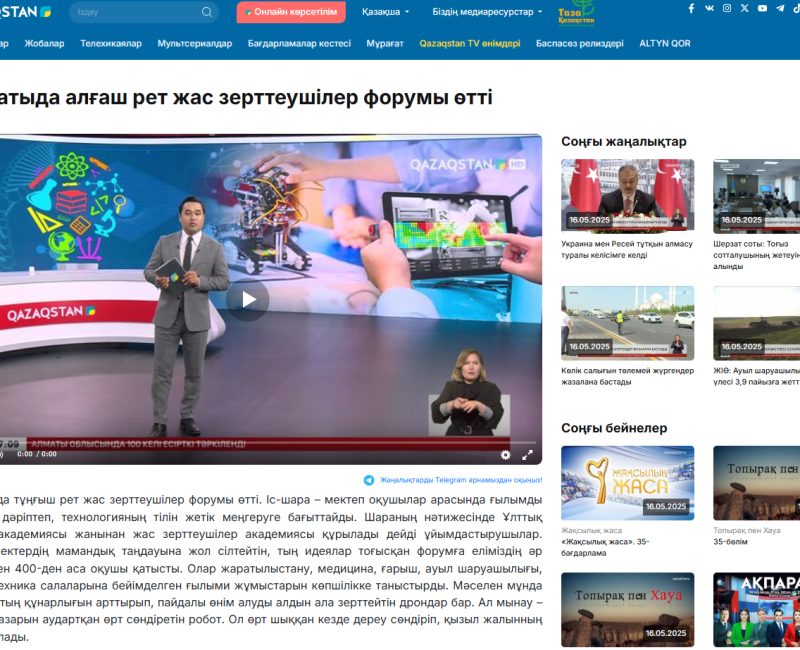800x650 pixels.
Task: Open the ALTYN QOR menu item
Action: pos(665,43)
